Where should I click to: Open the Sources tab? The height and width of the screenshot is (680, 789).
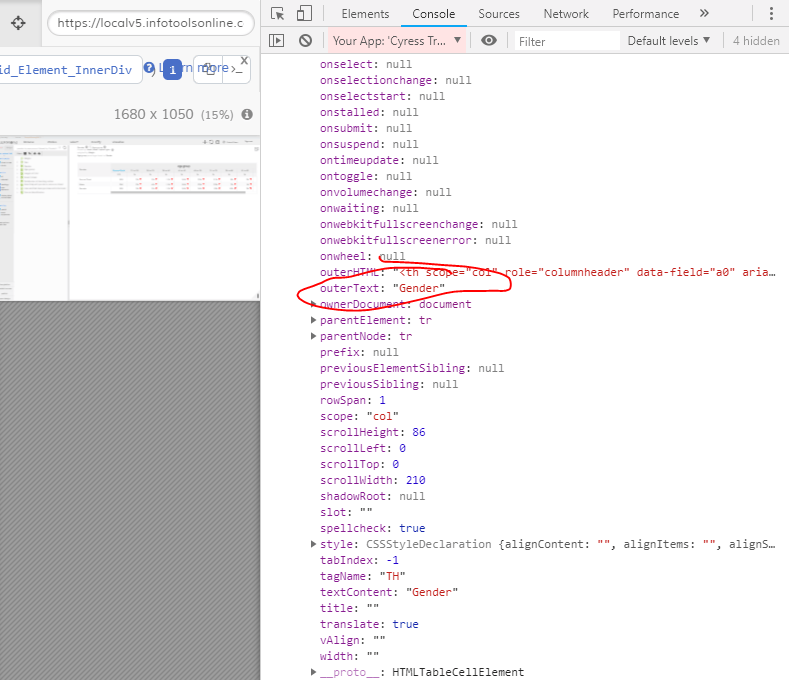pos(499,14)
